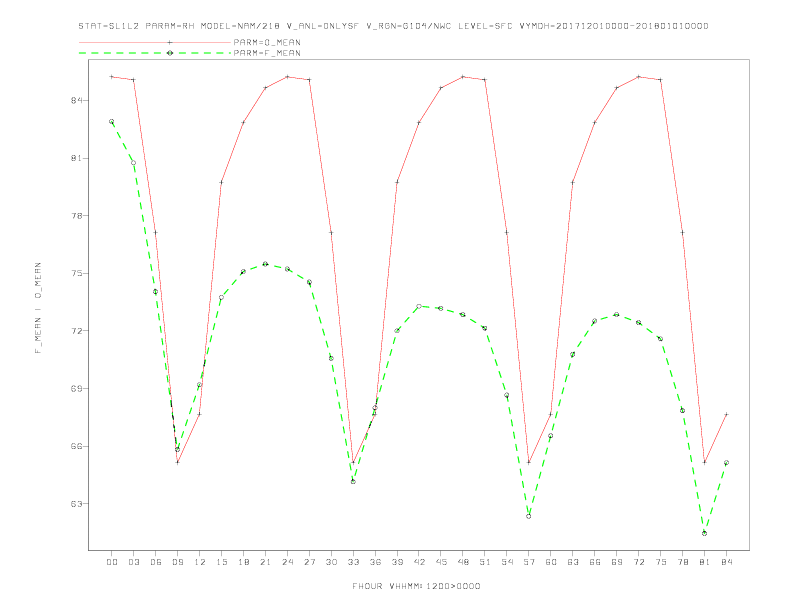Viewport: 792px width, 612px height.
Task: Click y-axis tick value 69
Action: pos(77,388)
